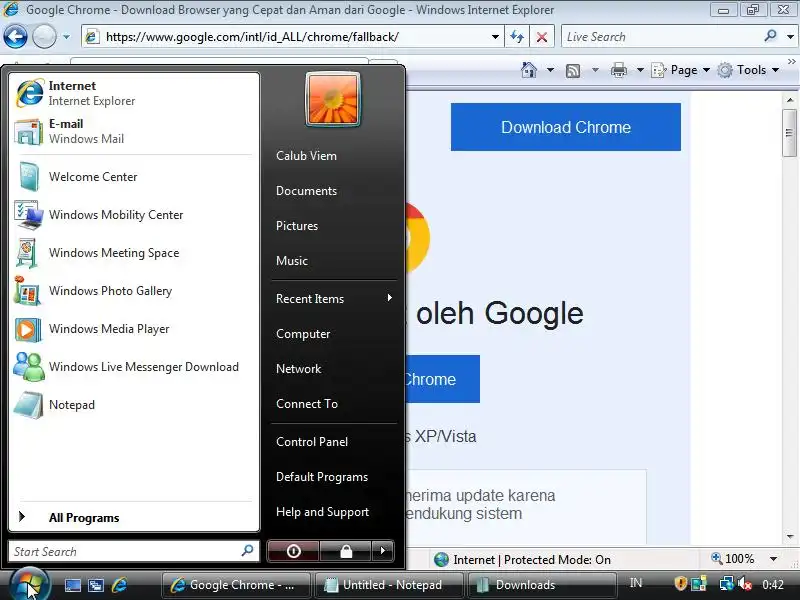Click the muted volume tray icon
The height and width of the screenshot is (600, 800).
point(745,583)
